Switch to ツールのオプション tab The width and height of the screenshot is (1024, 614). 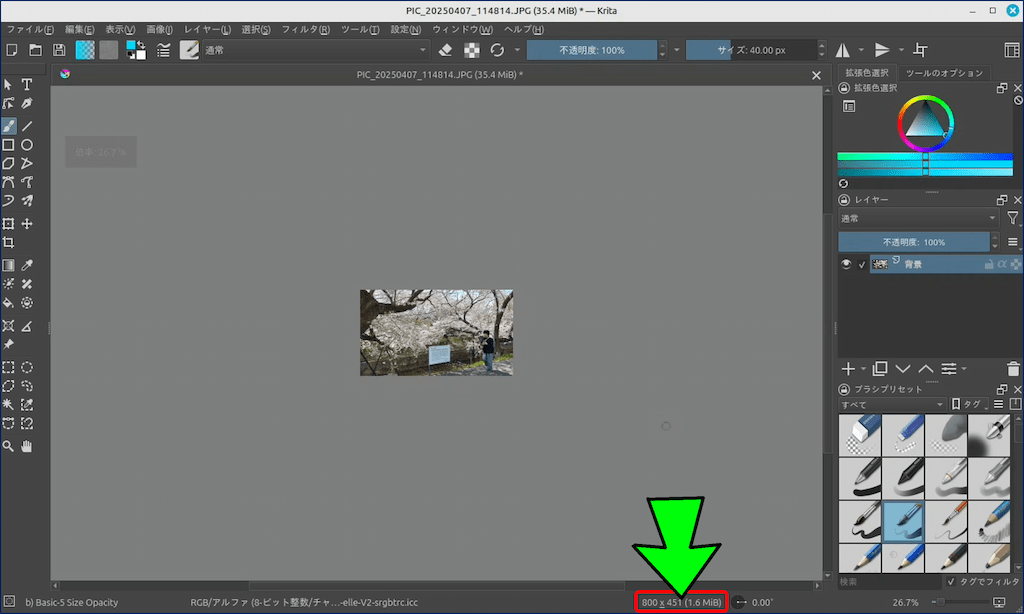943,73
